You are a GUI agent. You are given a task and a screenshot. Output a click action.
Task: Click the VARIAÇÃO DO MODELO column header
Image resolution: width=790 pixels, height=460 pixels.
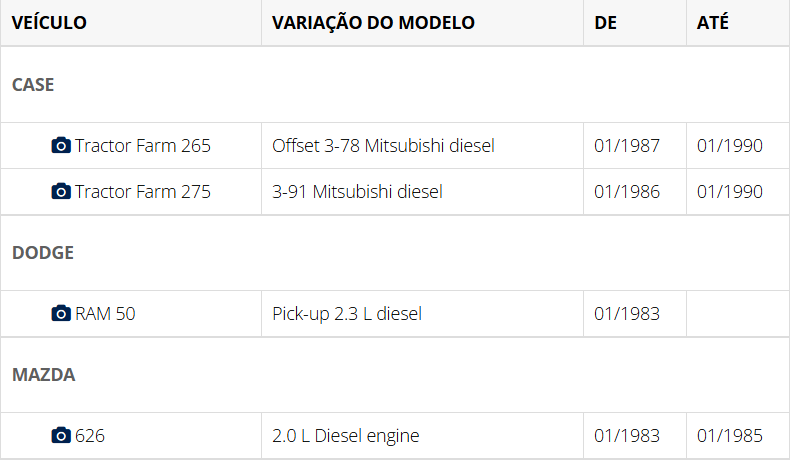pyautogui.click(x=373, y=23)
